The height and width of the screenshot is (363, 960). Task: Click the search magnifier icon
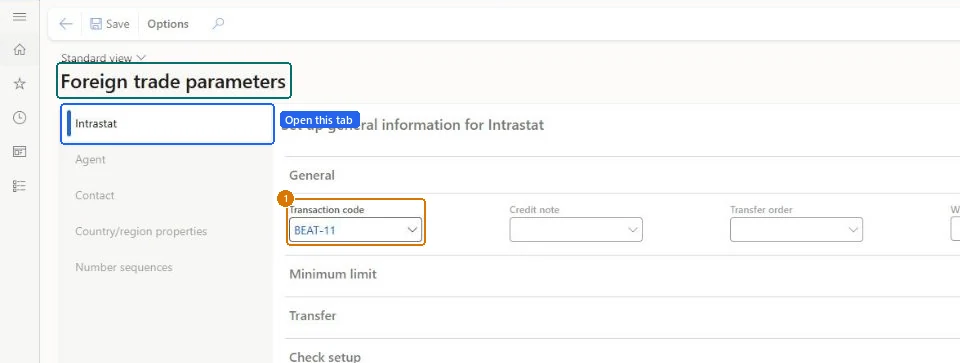[218, 24]
